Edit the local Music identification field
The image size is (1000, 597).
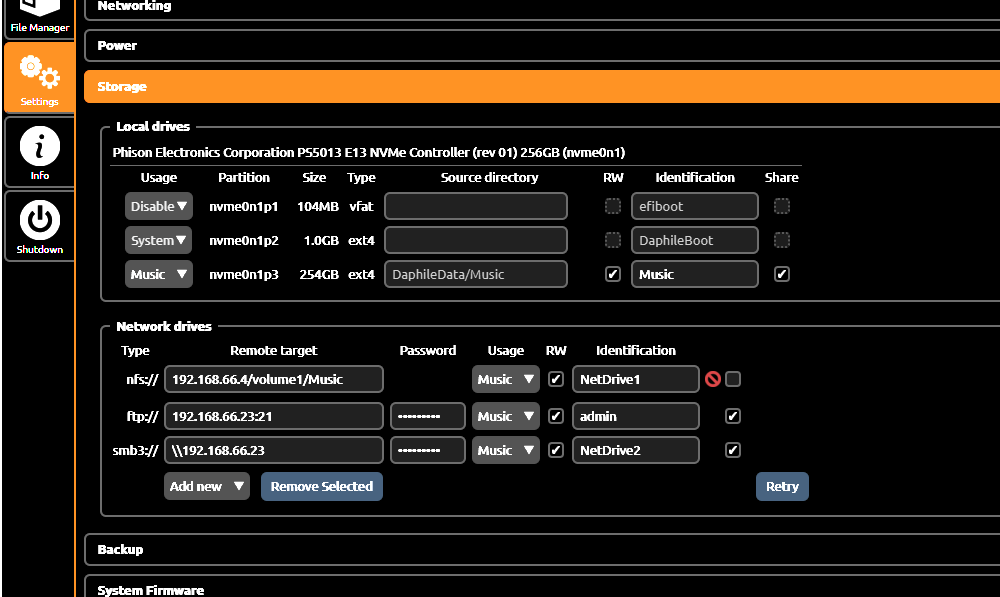[695, 274]
